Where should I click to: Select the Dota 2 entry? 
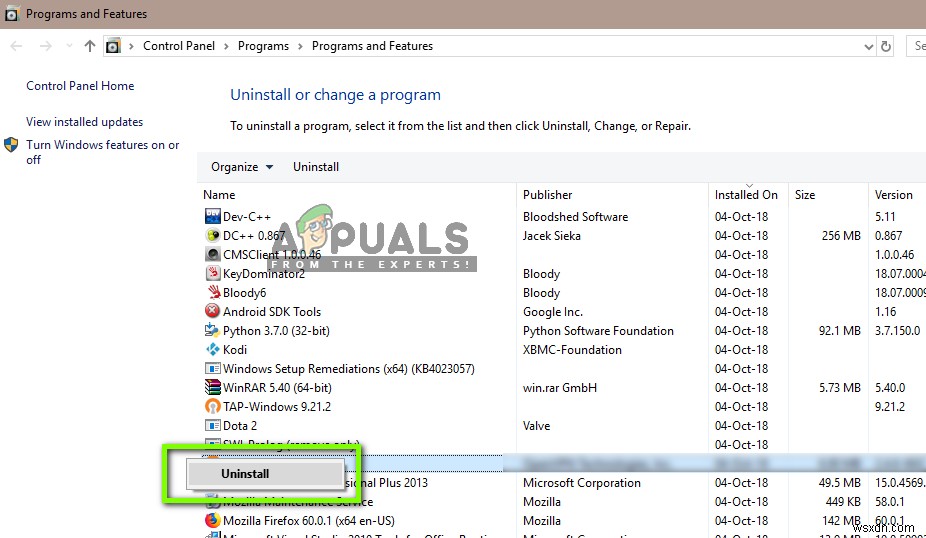pos(240,425)
